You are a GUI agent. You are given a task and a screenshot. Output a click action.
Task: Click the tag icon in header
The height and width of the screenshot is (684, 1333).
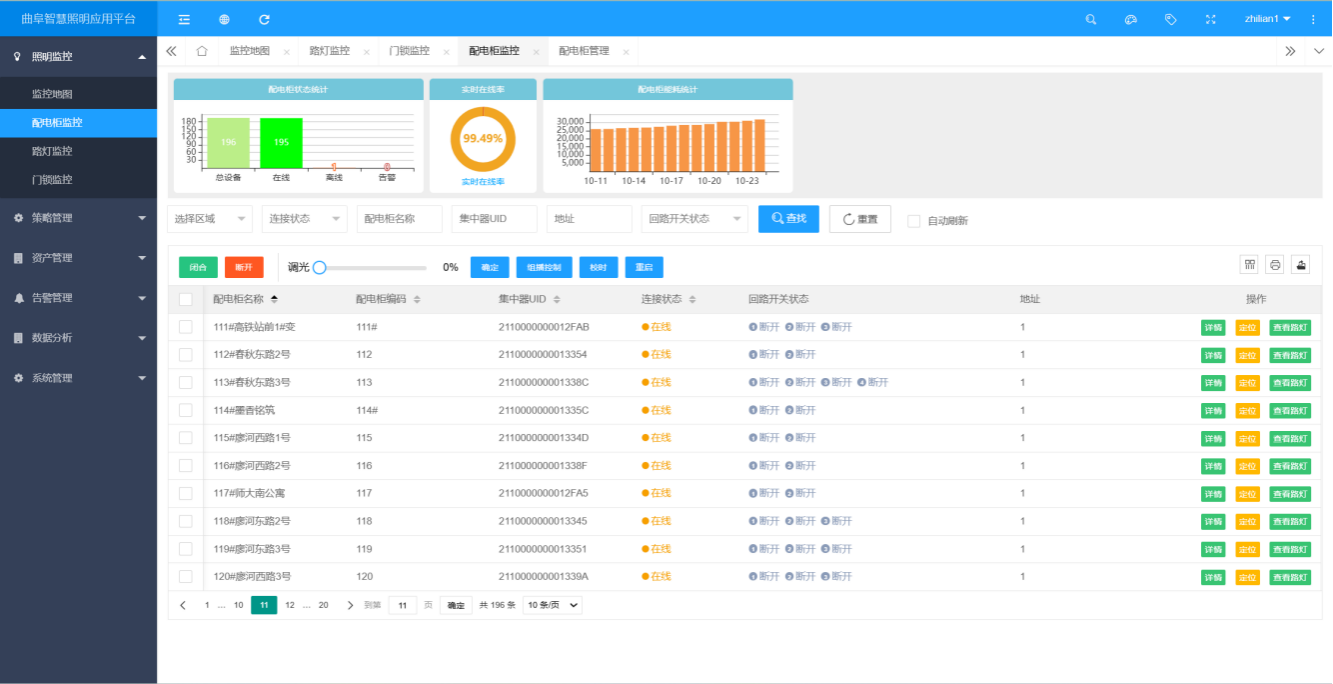point(1171,19)
